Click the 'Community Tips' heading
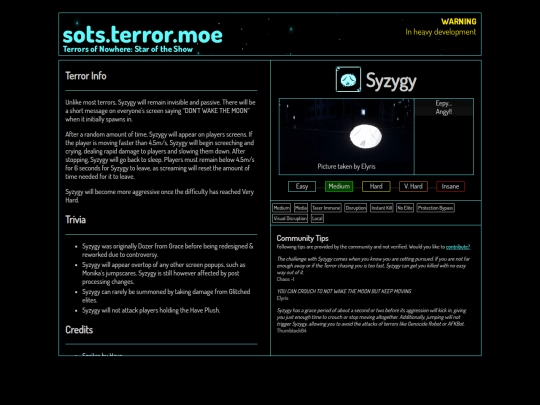 click(302, 238)
